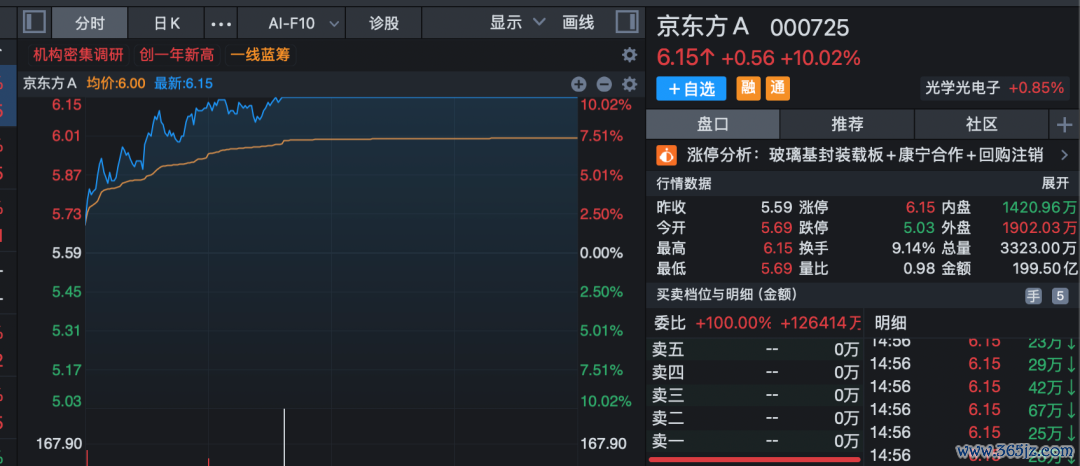
Task: Click the 外盘 1902.03万 value
Action: (1039, 228)
